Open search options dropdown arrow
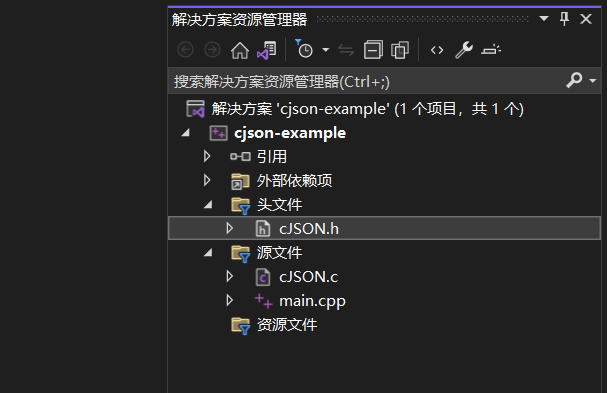 point(592,81)
